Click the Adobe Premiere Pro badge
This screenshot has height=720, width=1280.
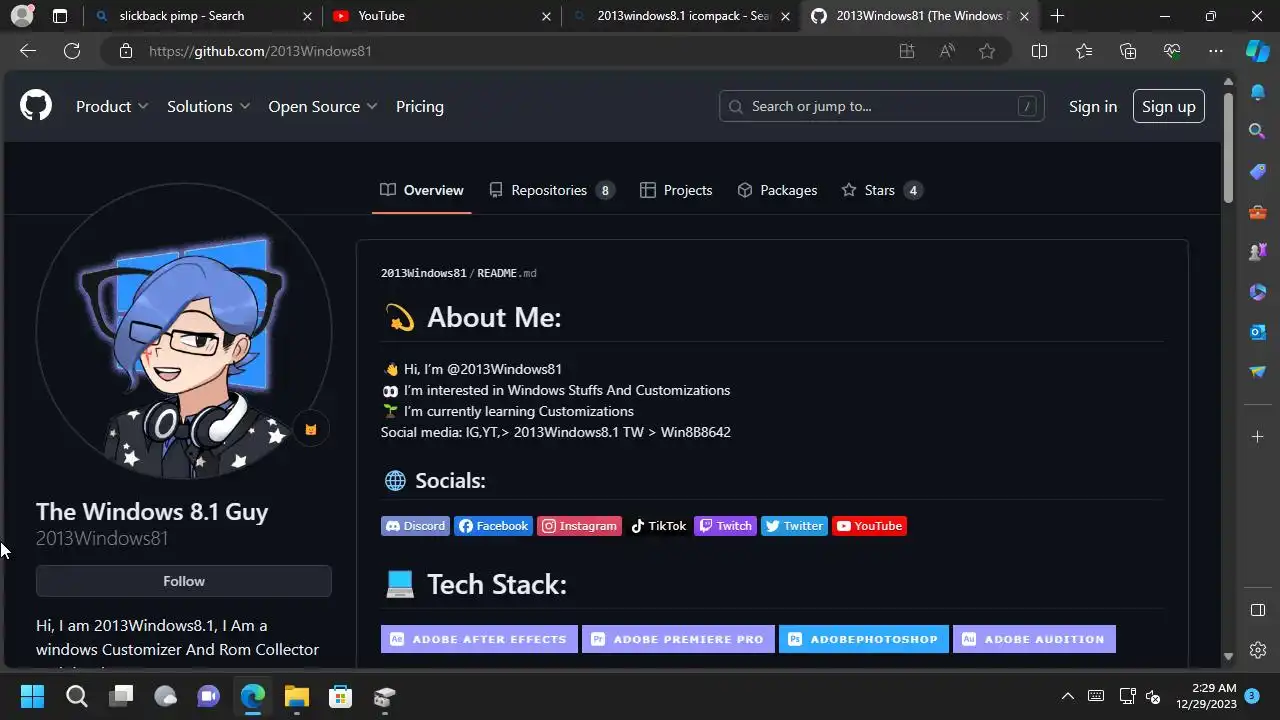(x=679, y=639)
